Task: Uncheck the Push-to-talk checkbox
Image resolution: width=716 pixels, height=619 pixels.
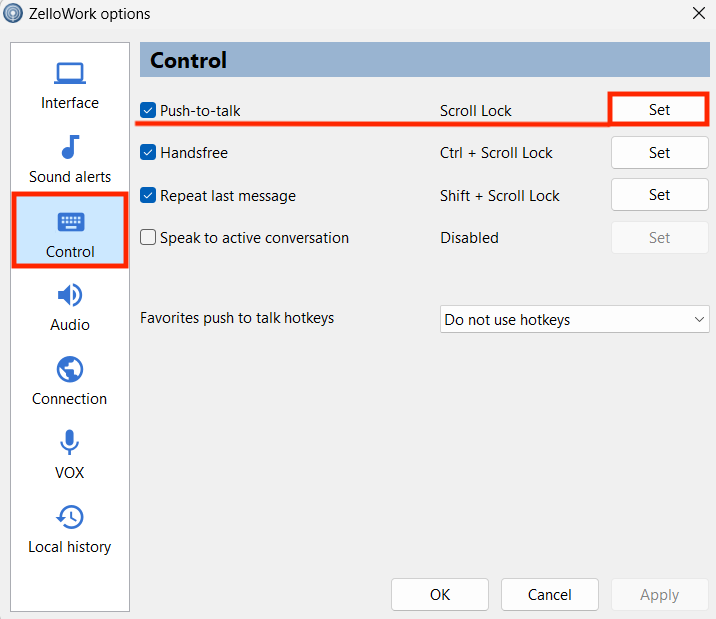Action: [x=148, y=110]
